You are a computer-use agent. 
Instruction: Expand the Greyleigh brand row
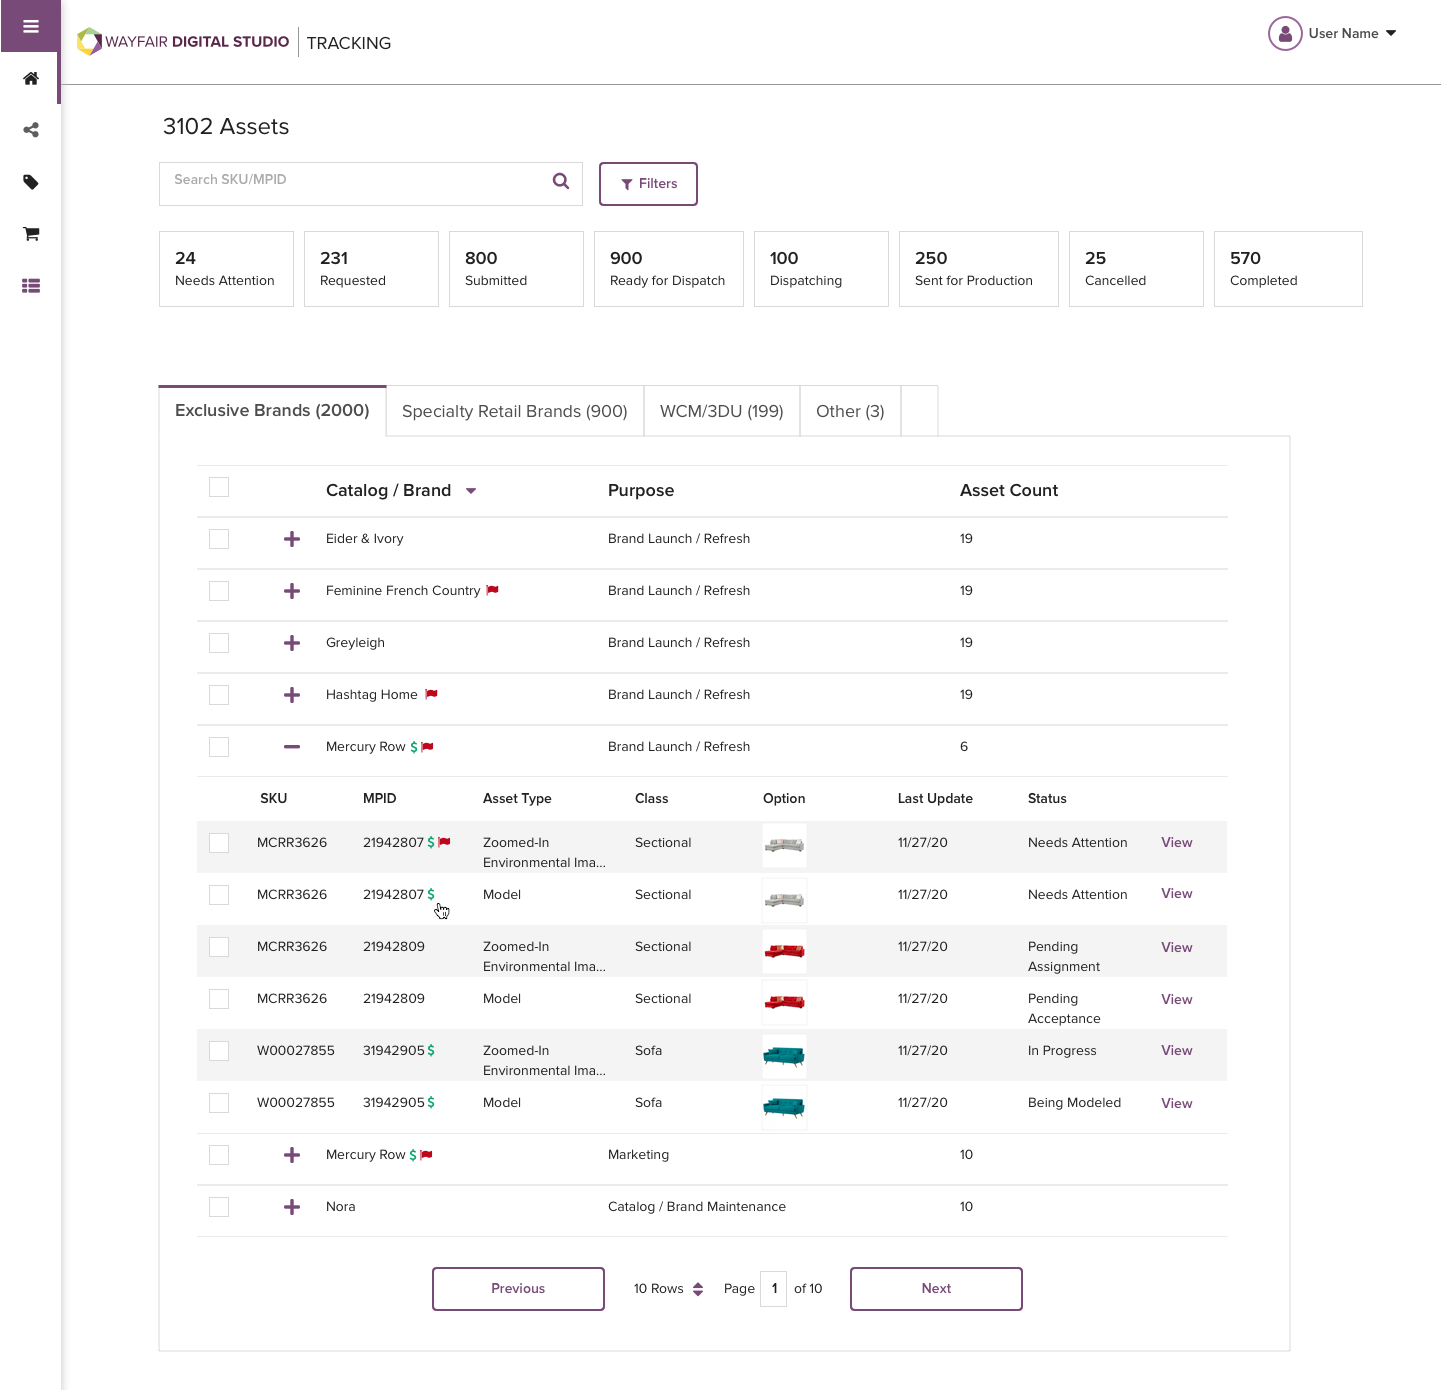click(292, 643)
